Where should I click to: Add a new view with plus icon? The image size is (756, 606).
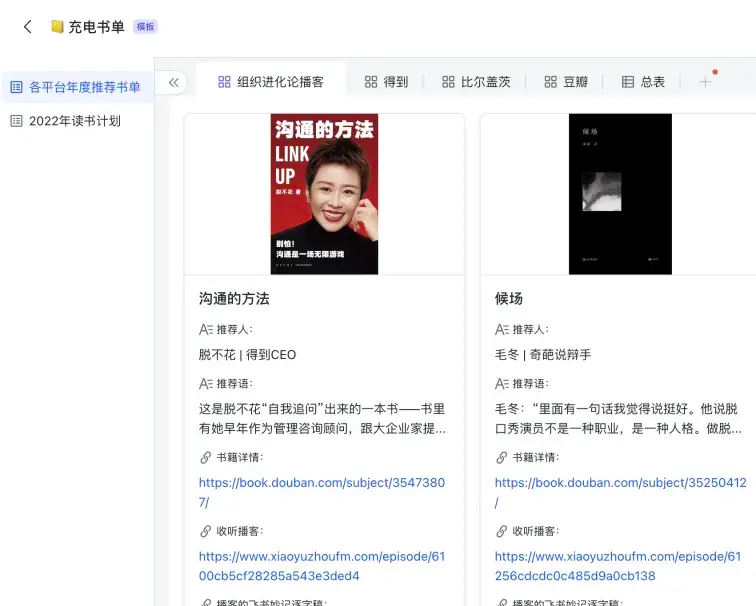[x=705, y=82]
